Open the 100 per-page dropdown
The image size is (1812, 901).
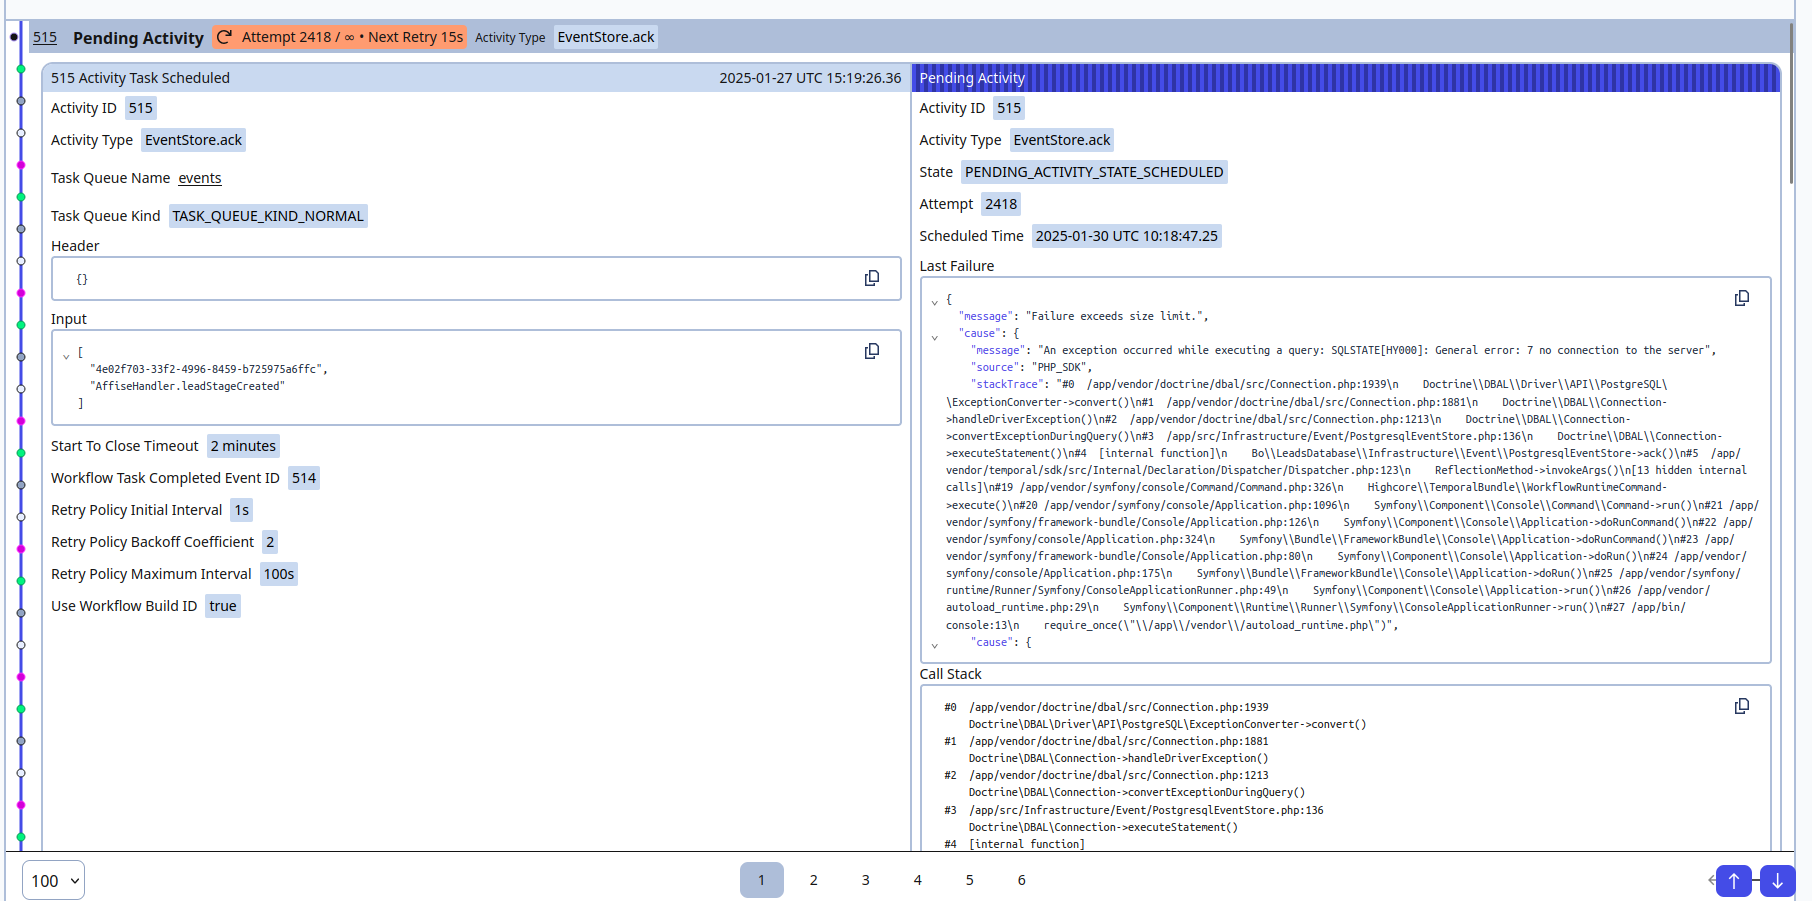[53, 880]
